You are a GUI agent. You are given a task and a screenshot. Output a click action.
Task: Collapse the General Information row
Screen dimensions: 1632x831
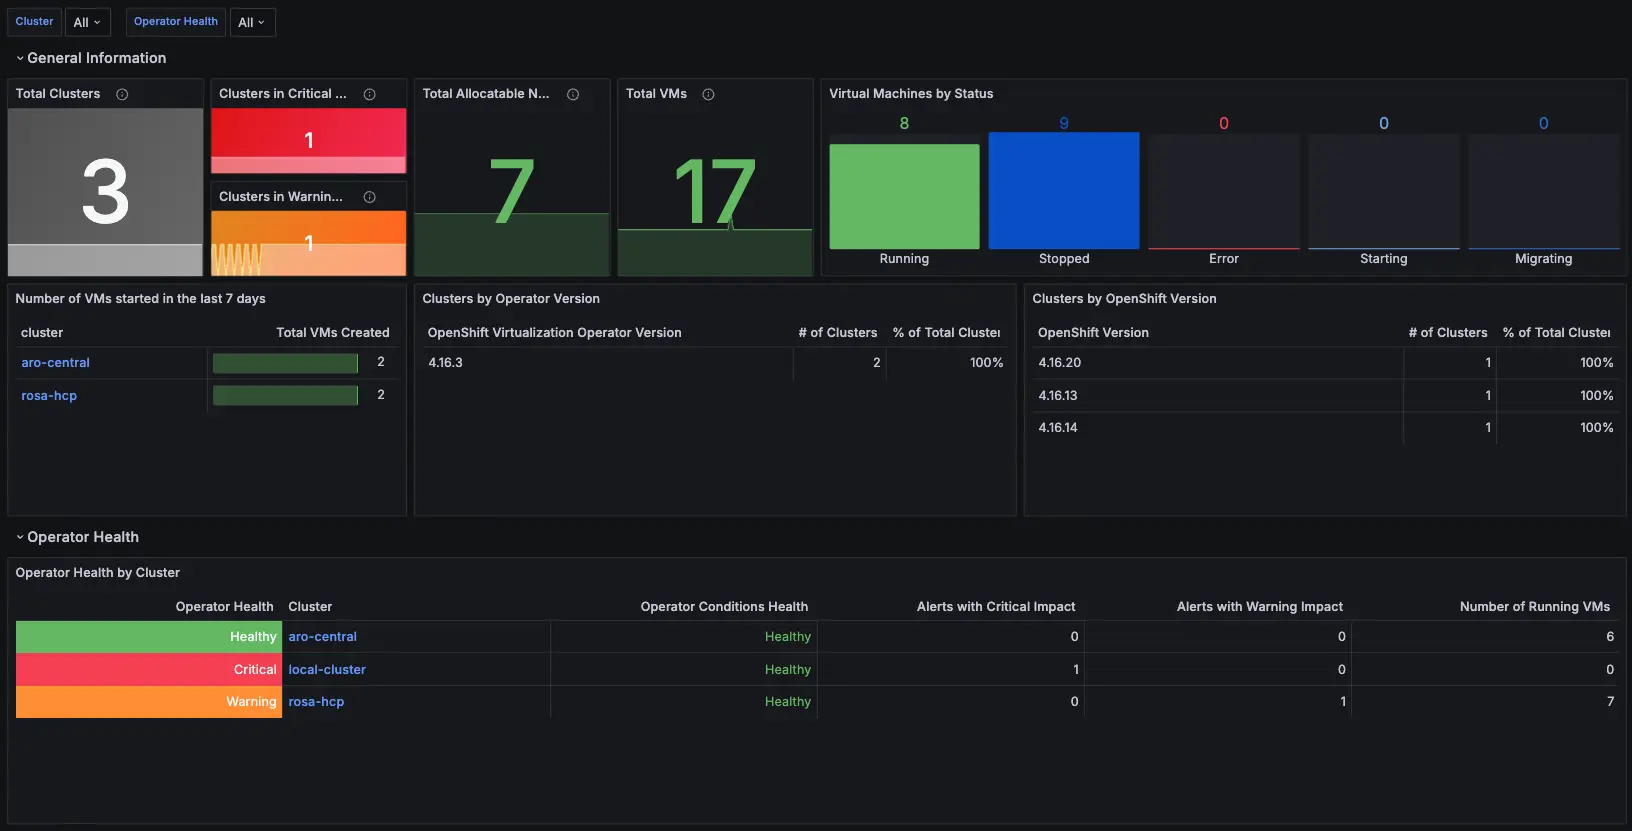[96, 58]
